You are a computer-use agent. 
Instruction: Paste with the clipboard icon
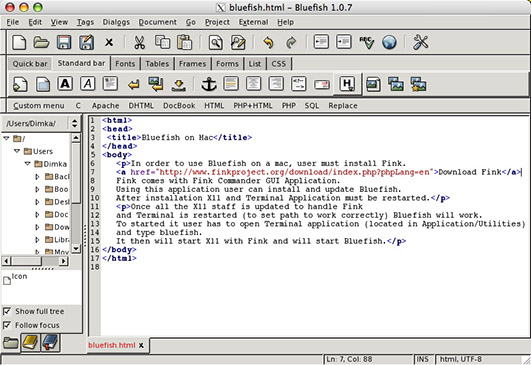tap(185, 42)
